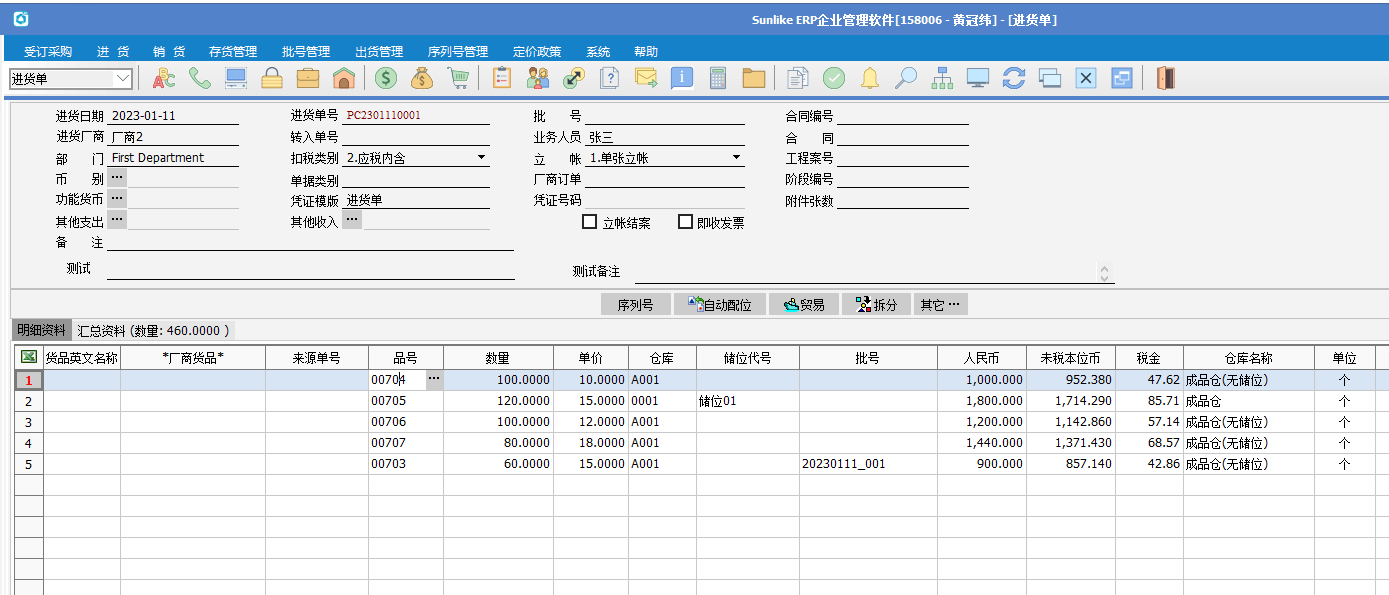Click the 拆分 button
The height and width of the screenshot is (595, 1389).
pyautogui.click(x=876, y=305)
